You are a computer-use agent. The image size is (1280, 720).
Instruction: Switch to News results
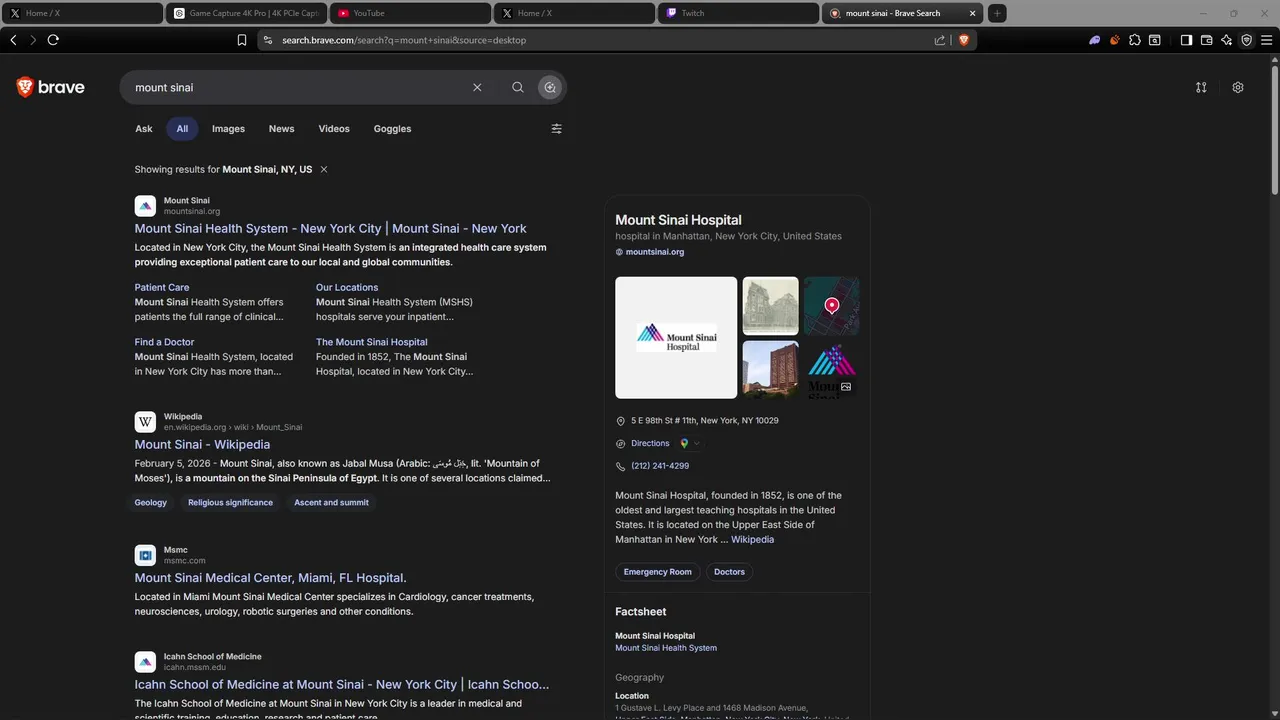click(282, 129)
